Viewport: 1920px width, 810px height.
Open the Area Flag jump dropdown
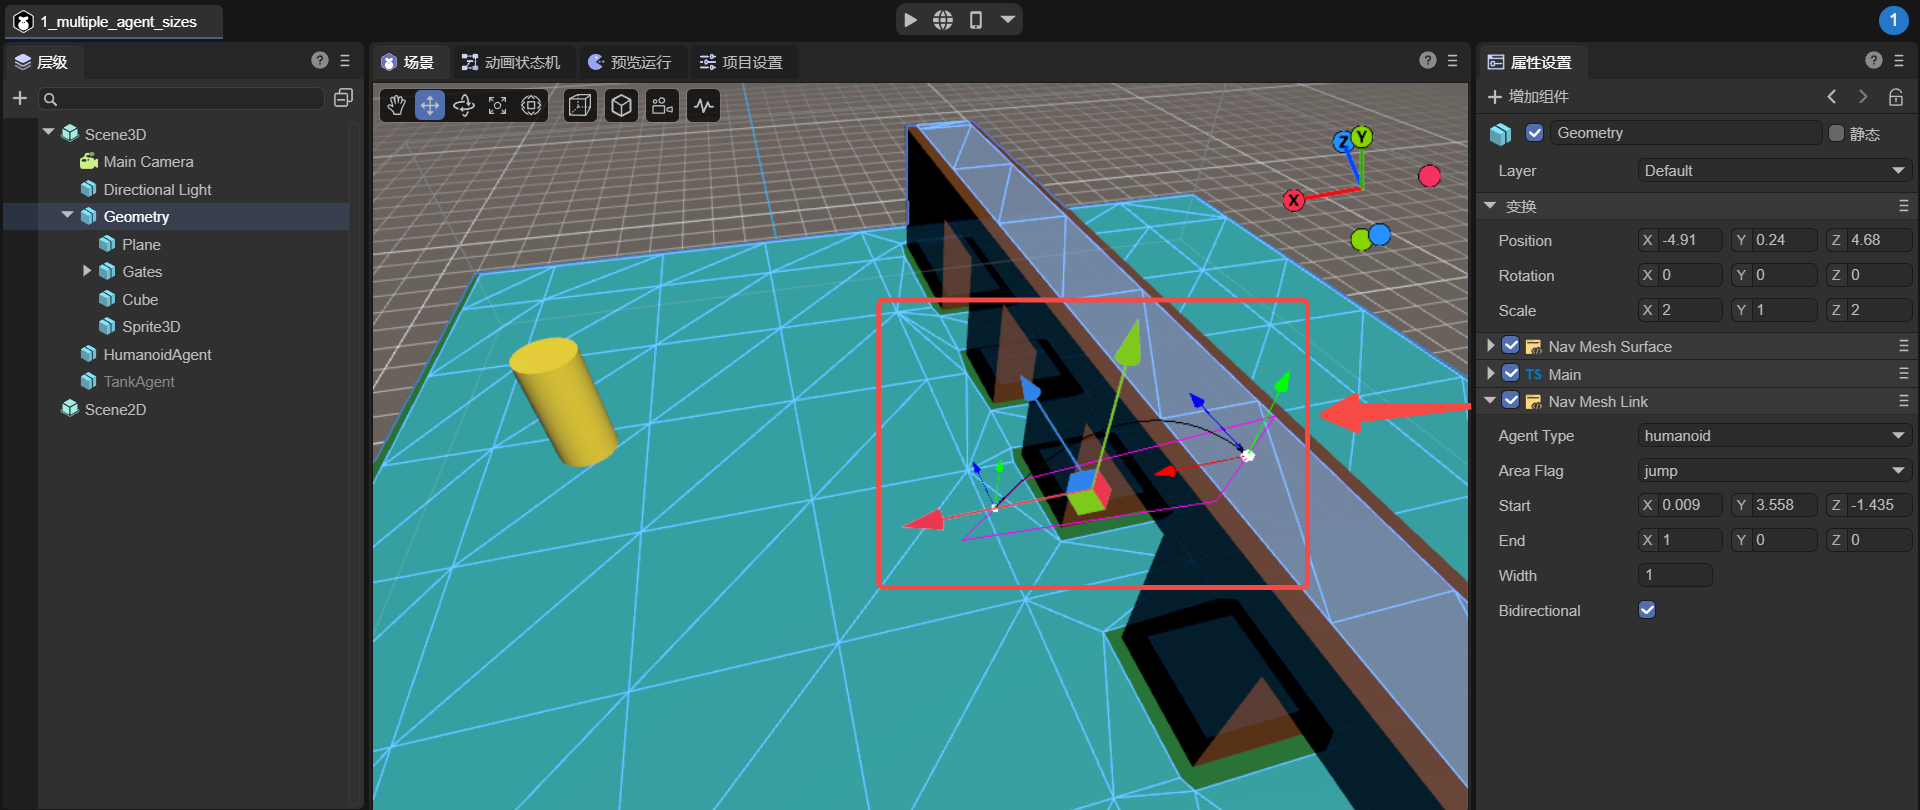(1774, 471)
